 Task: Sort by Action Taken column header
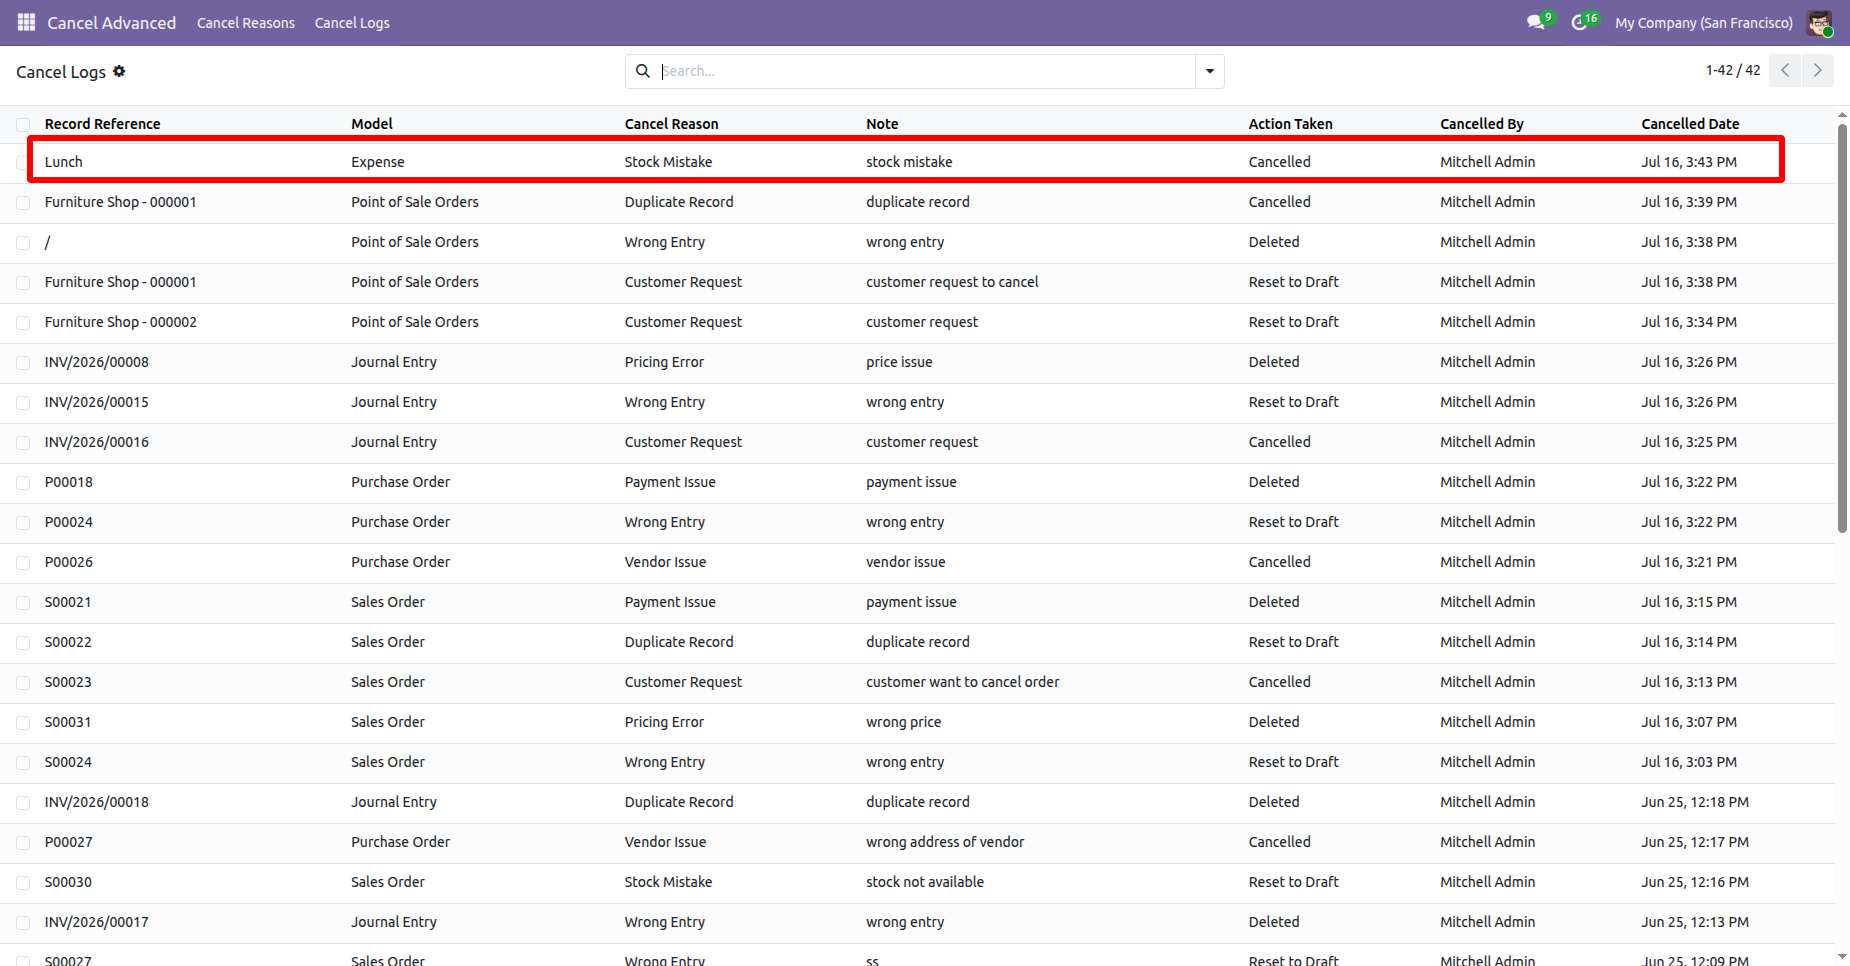click(x=1290, y=124)
